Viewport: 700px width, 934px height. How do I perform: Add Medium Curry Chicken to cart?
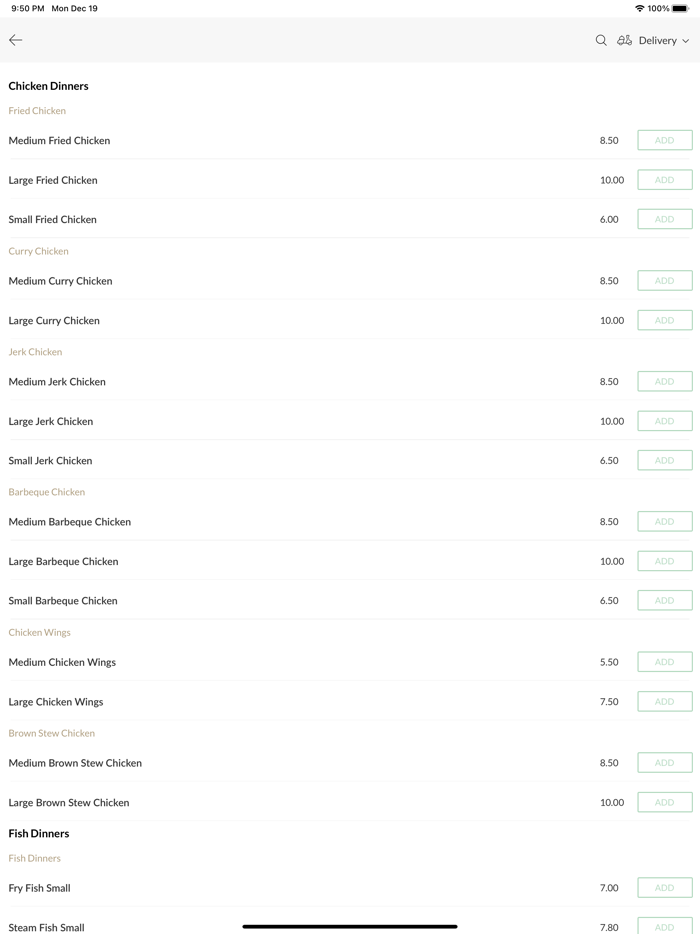pyautogui.click(x=664, y=281)
